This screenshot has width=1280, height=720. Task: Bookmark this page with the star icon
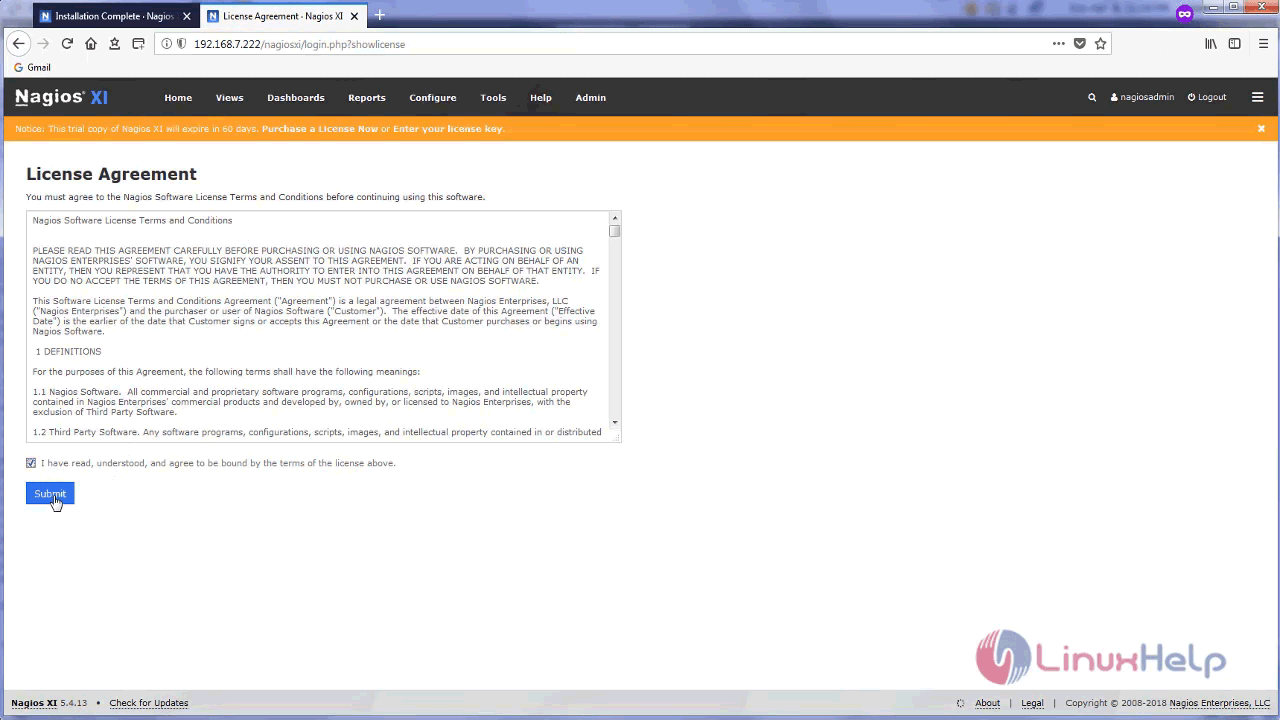pos(1101,44)
